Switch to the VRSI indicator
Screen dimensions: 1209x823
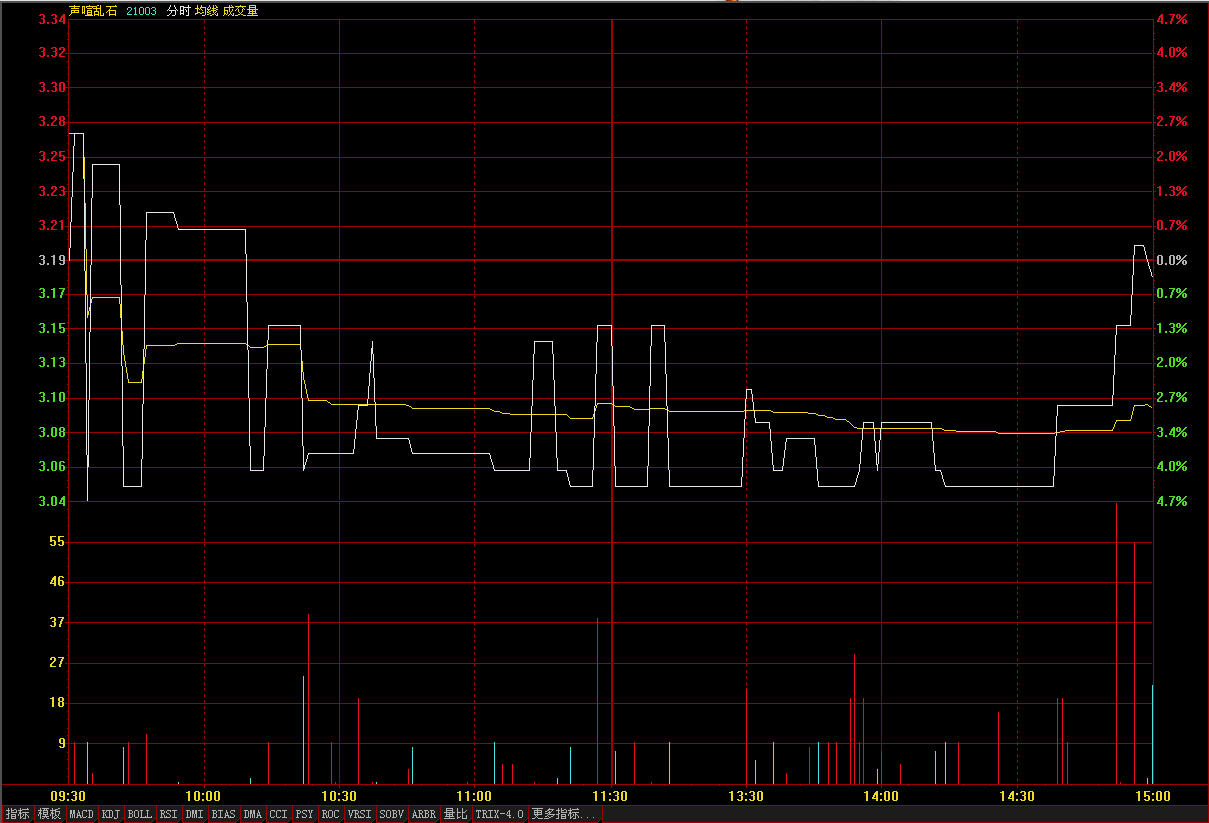[x=360, y=814]
